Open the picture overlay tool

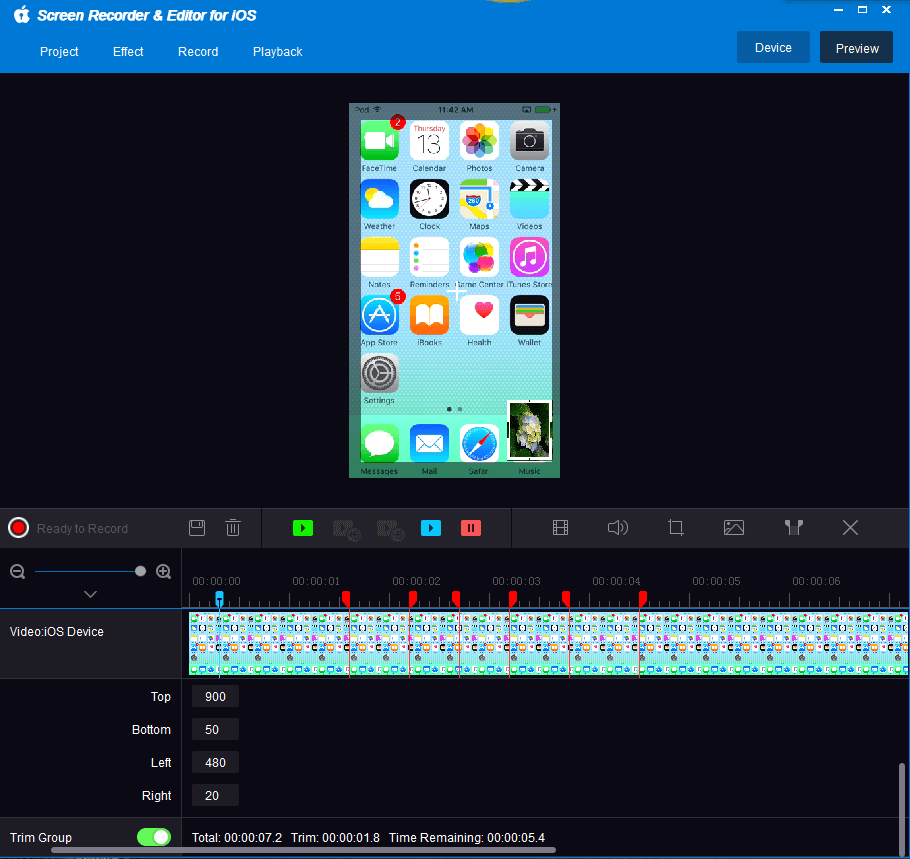pos(734,528)
